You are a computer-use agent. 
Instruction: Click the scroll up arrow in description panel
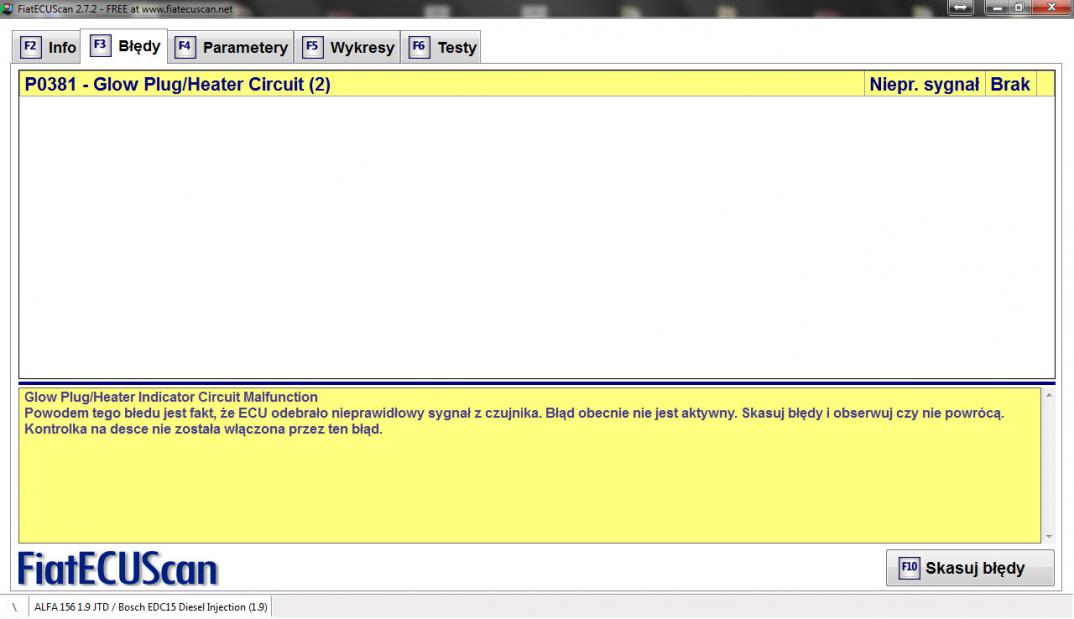pos(1048,396)
